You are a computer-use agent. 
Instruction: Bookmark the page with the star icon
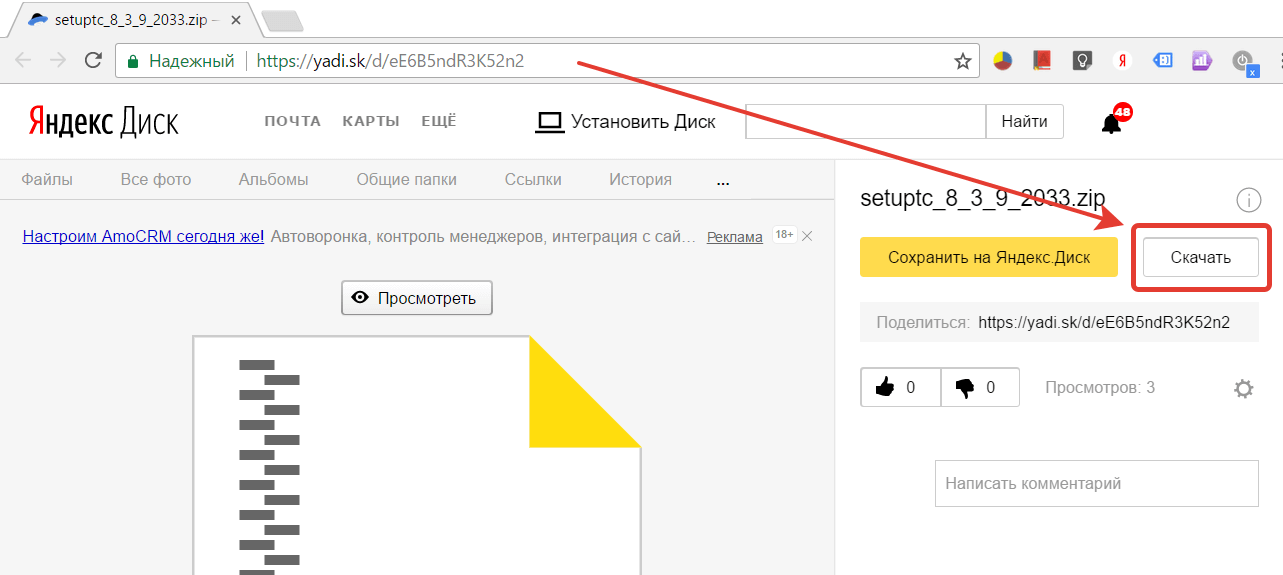[963, 61]
